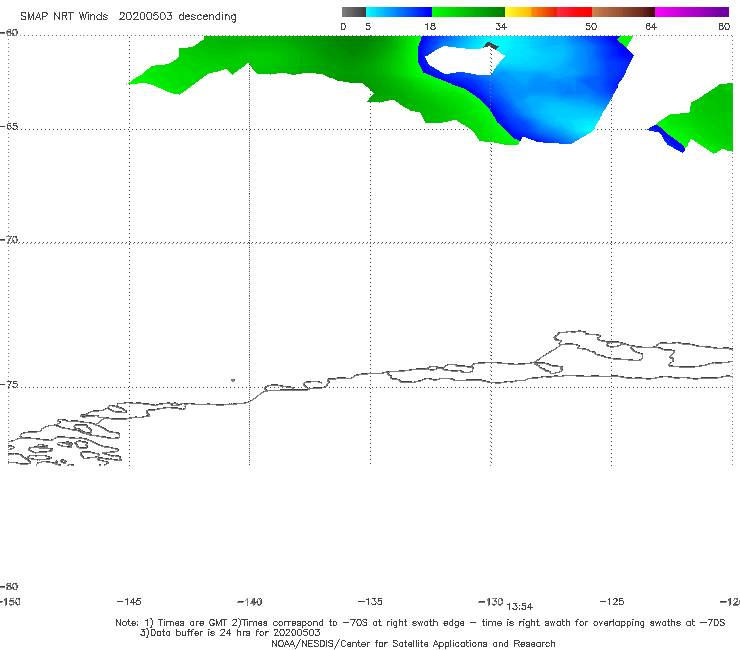Click the green segment of the color bar

[x=468, y=12]
